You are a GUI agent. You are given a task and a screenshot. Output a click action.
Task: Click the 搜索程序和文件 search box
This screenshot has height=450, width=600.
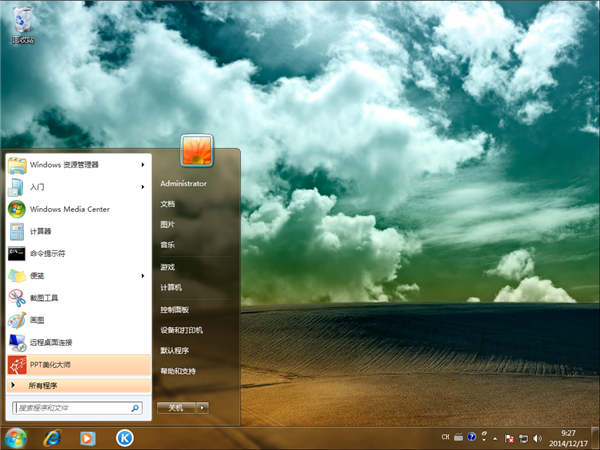(70, 408)
